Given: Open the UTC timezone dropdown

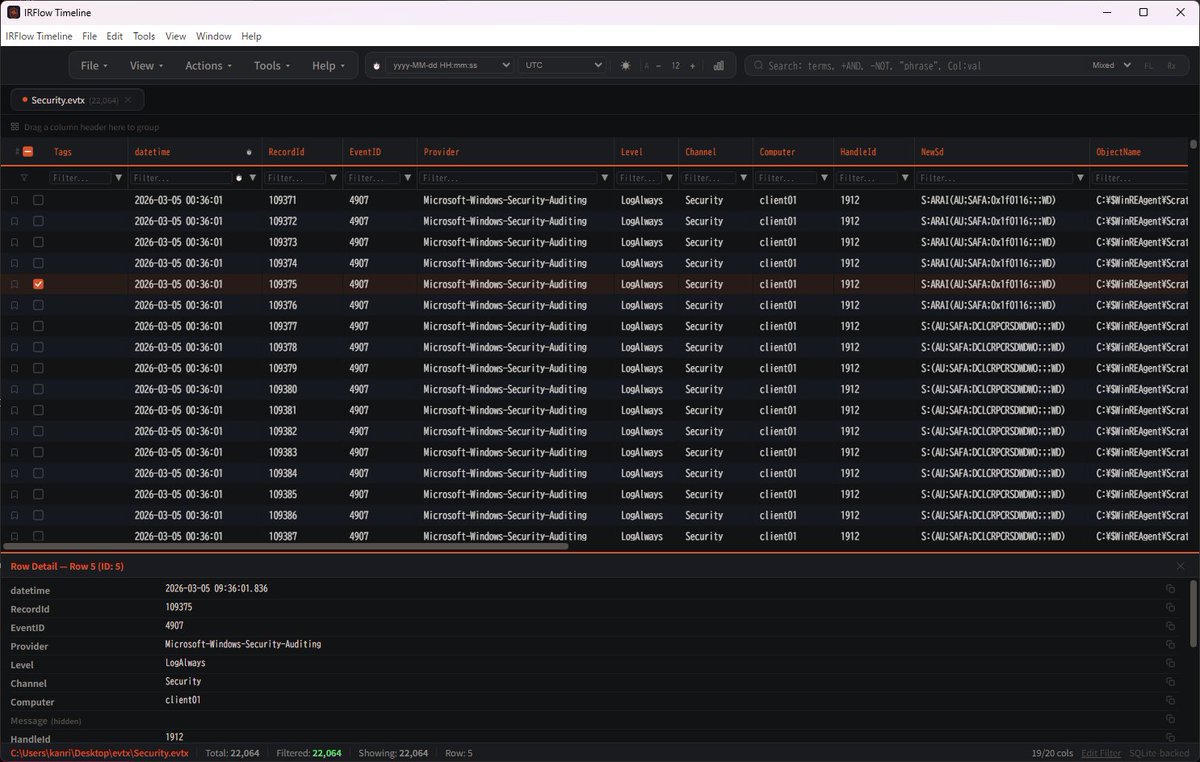Looking at the screenshot, I should (x=562, y=65).
